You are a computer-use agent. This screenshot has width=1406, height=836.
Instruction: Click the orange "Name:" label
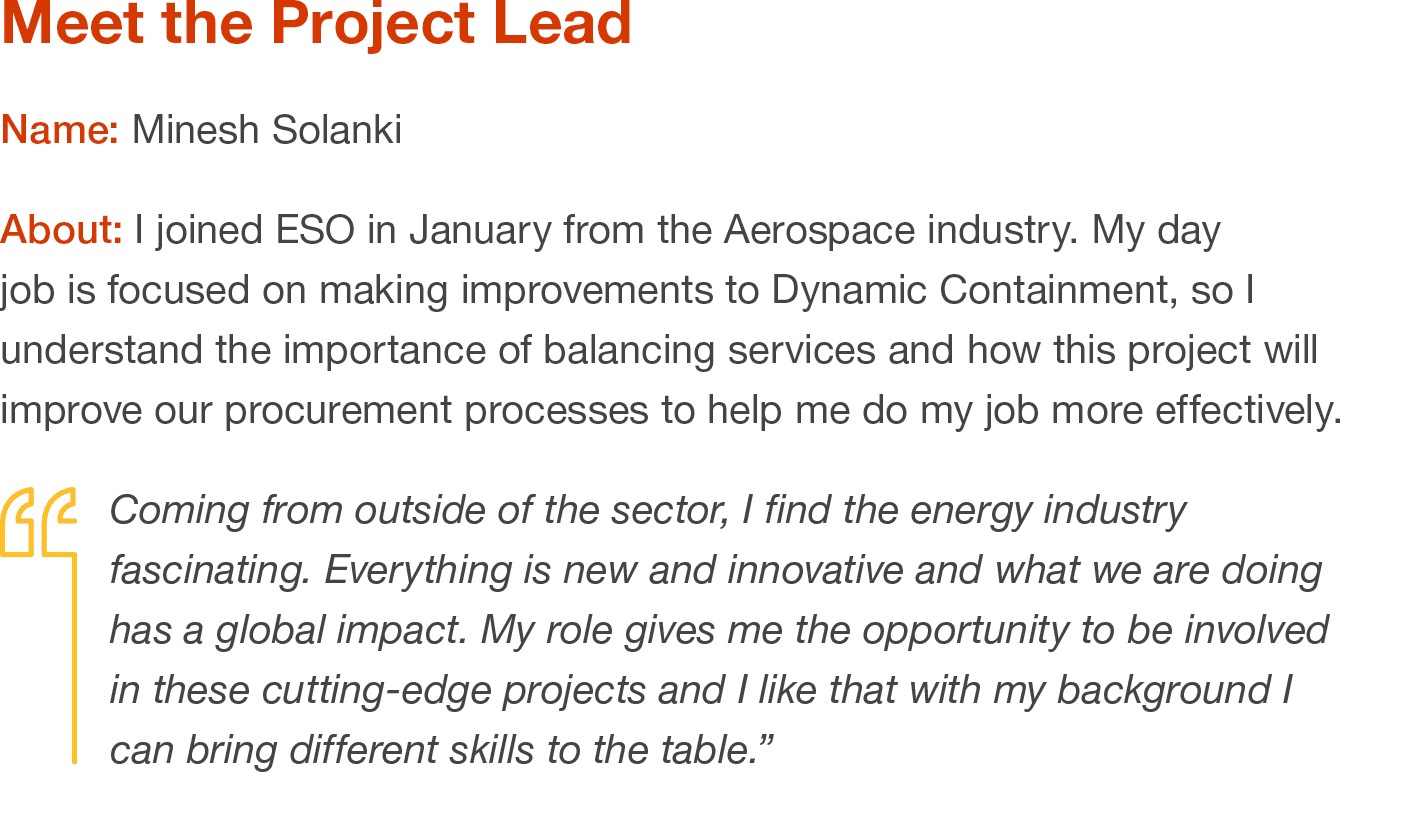click(x=59, y=130)
